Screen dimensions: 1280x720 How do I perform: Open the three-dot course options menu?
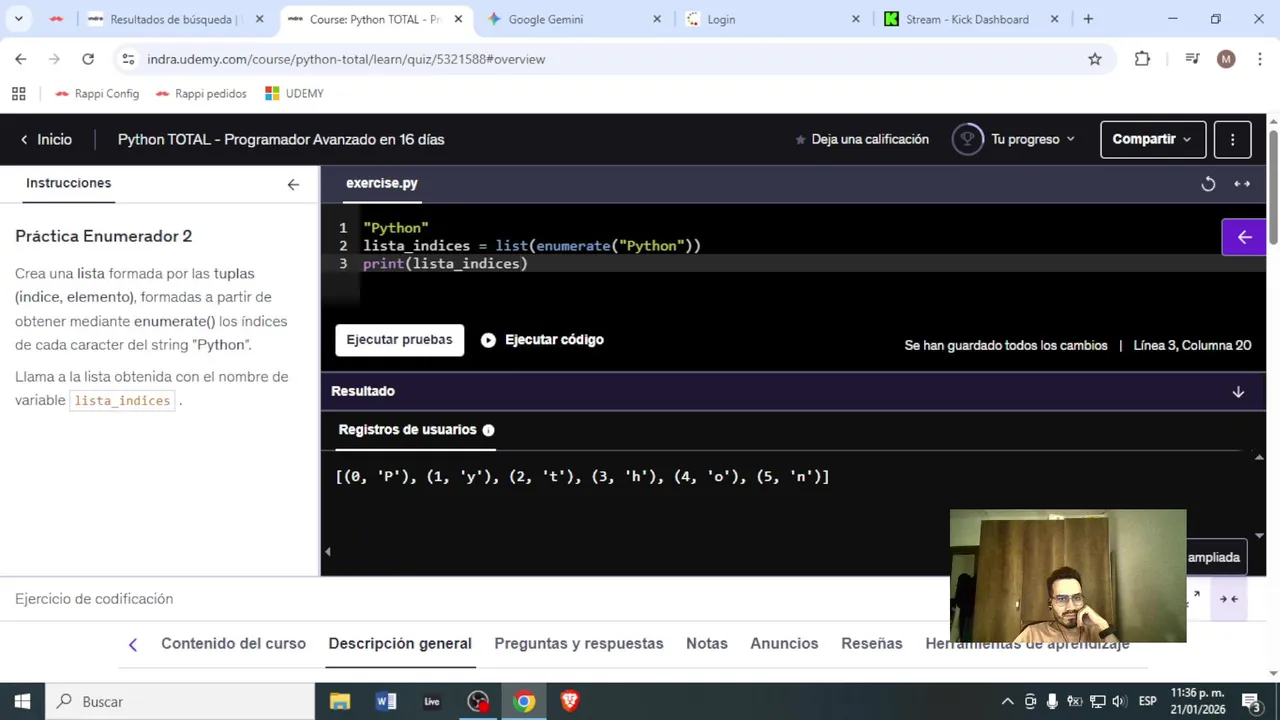pos(1232,140)
